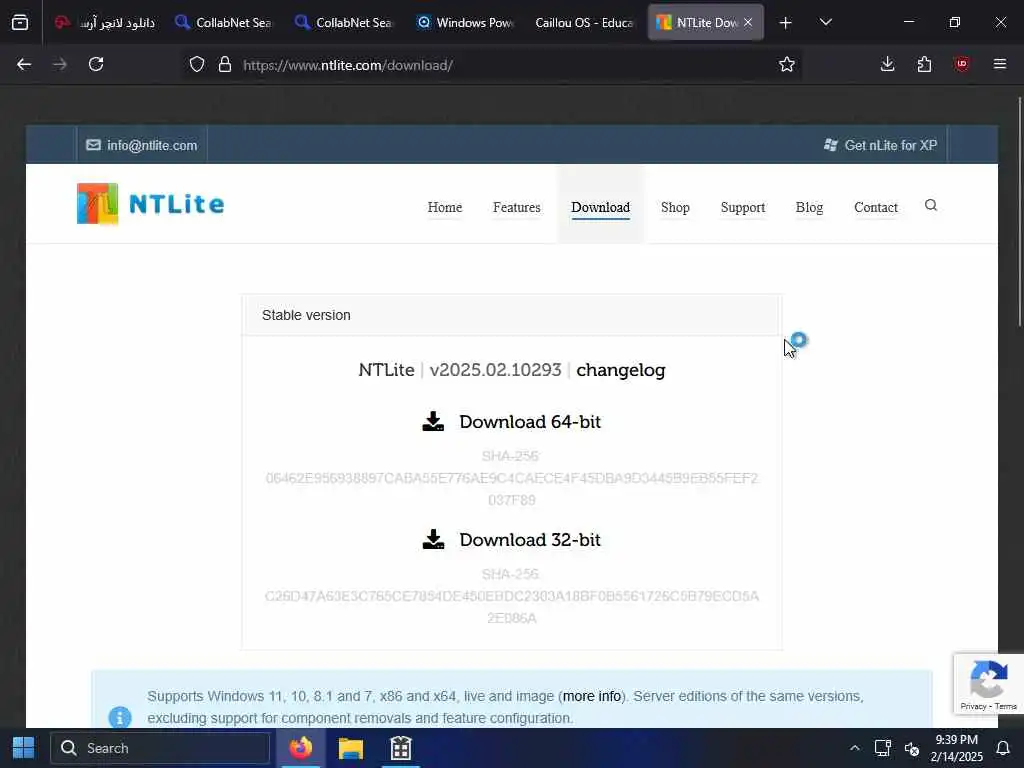Open the Features menu item

click(x=517, y=207)
